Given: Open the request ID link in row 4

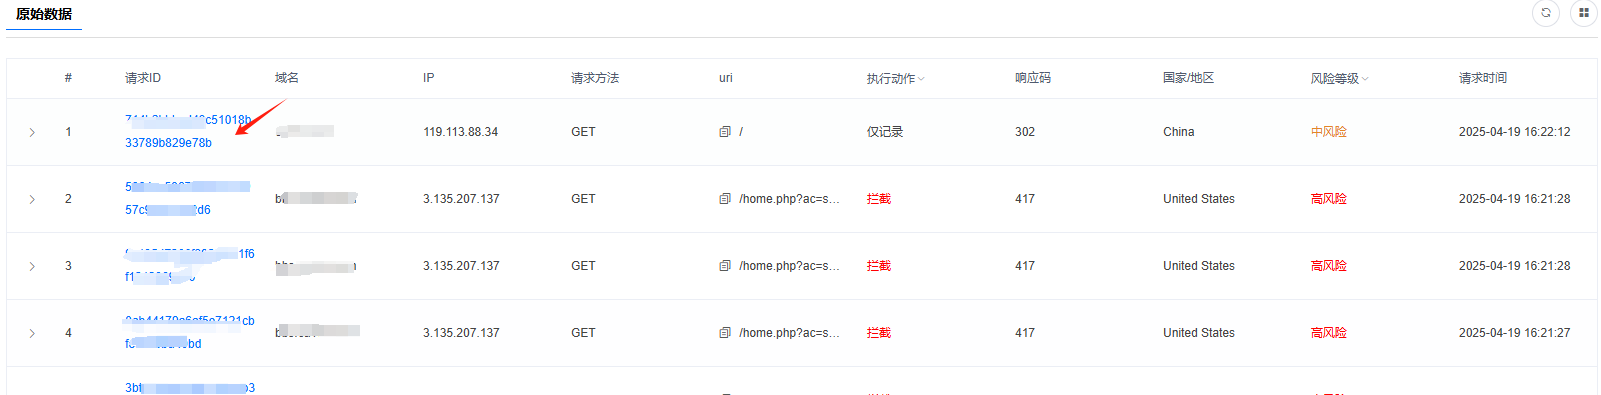Looking at the screenshot, I should [190, 332].
